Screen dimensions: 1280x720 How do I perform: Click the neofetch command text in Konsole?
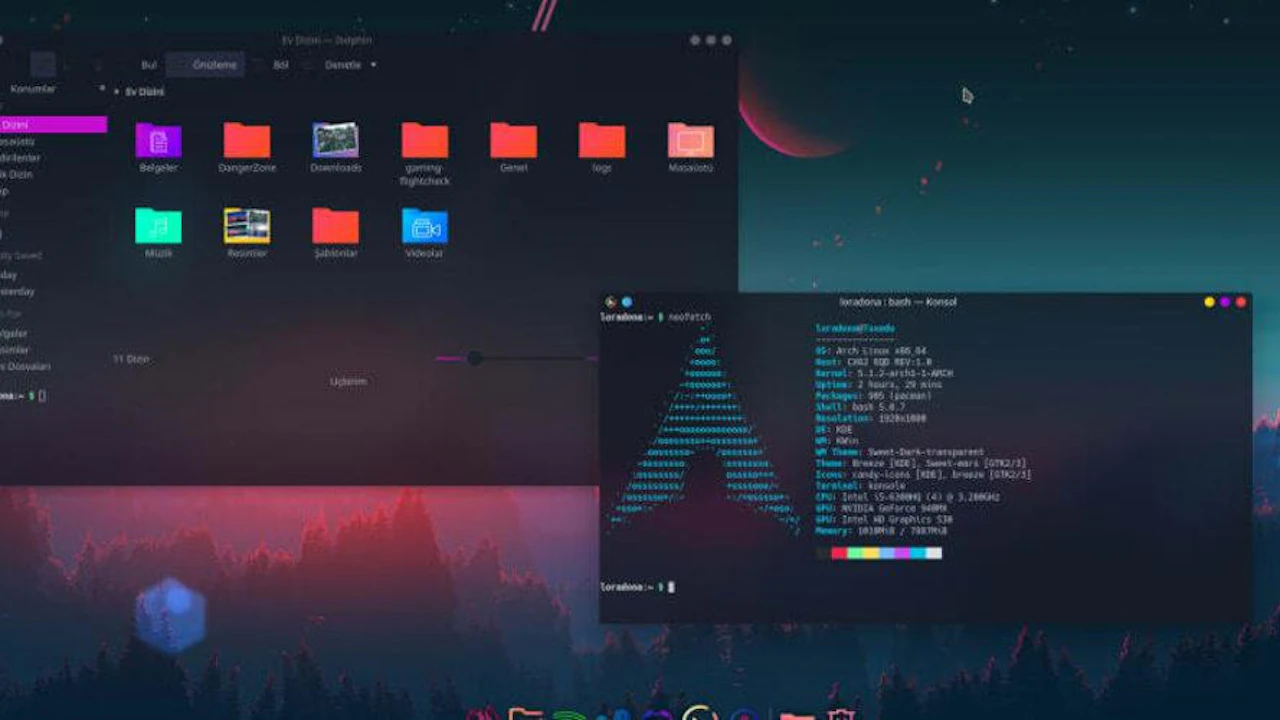(x=690, y=317)
